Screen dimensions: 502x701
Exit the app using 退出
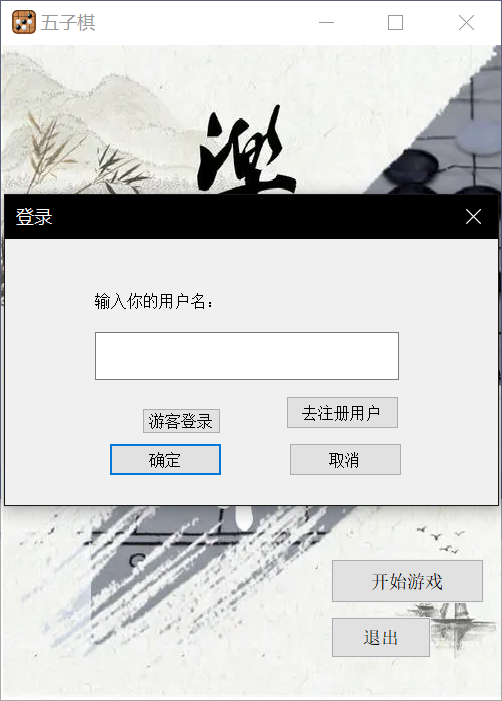click(381, 638)
